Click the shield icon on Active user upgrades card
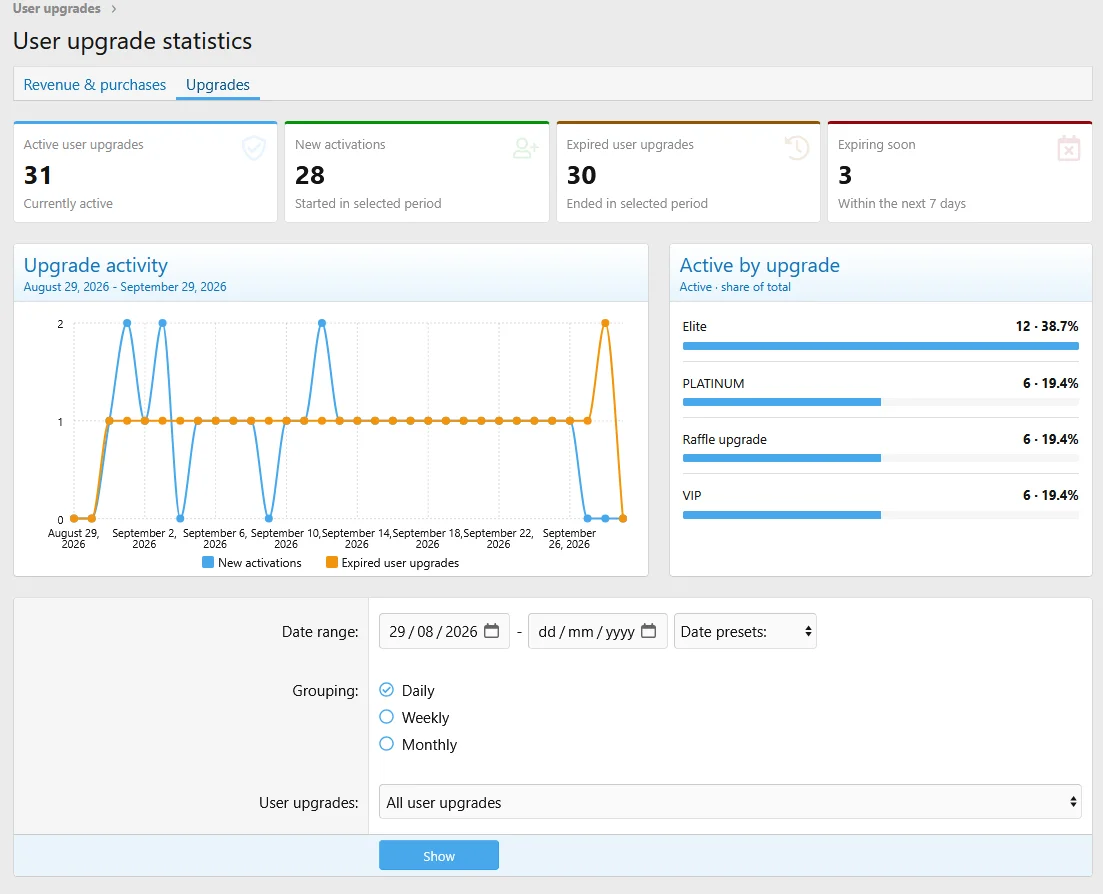 254,148
